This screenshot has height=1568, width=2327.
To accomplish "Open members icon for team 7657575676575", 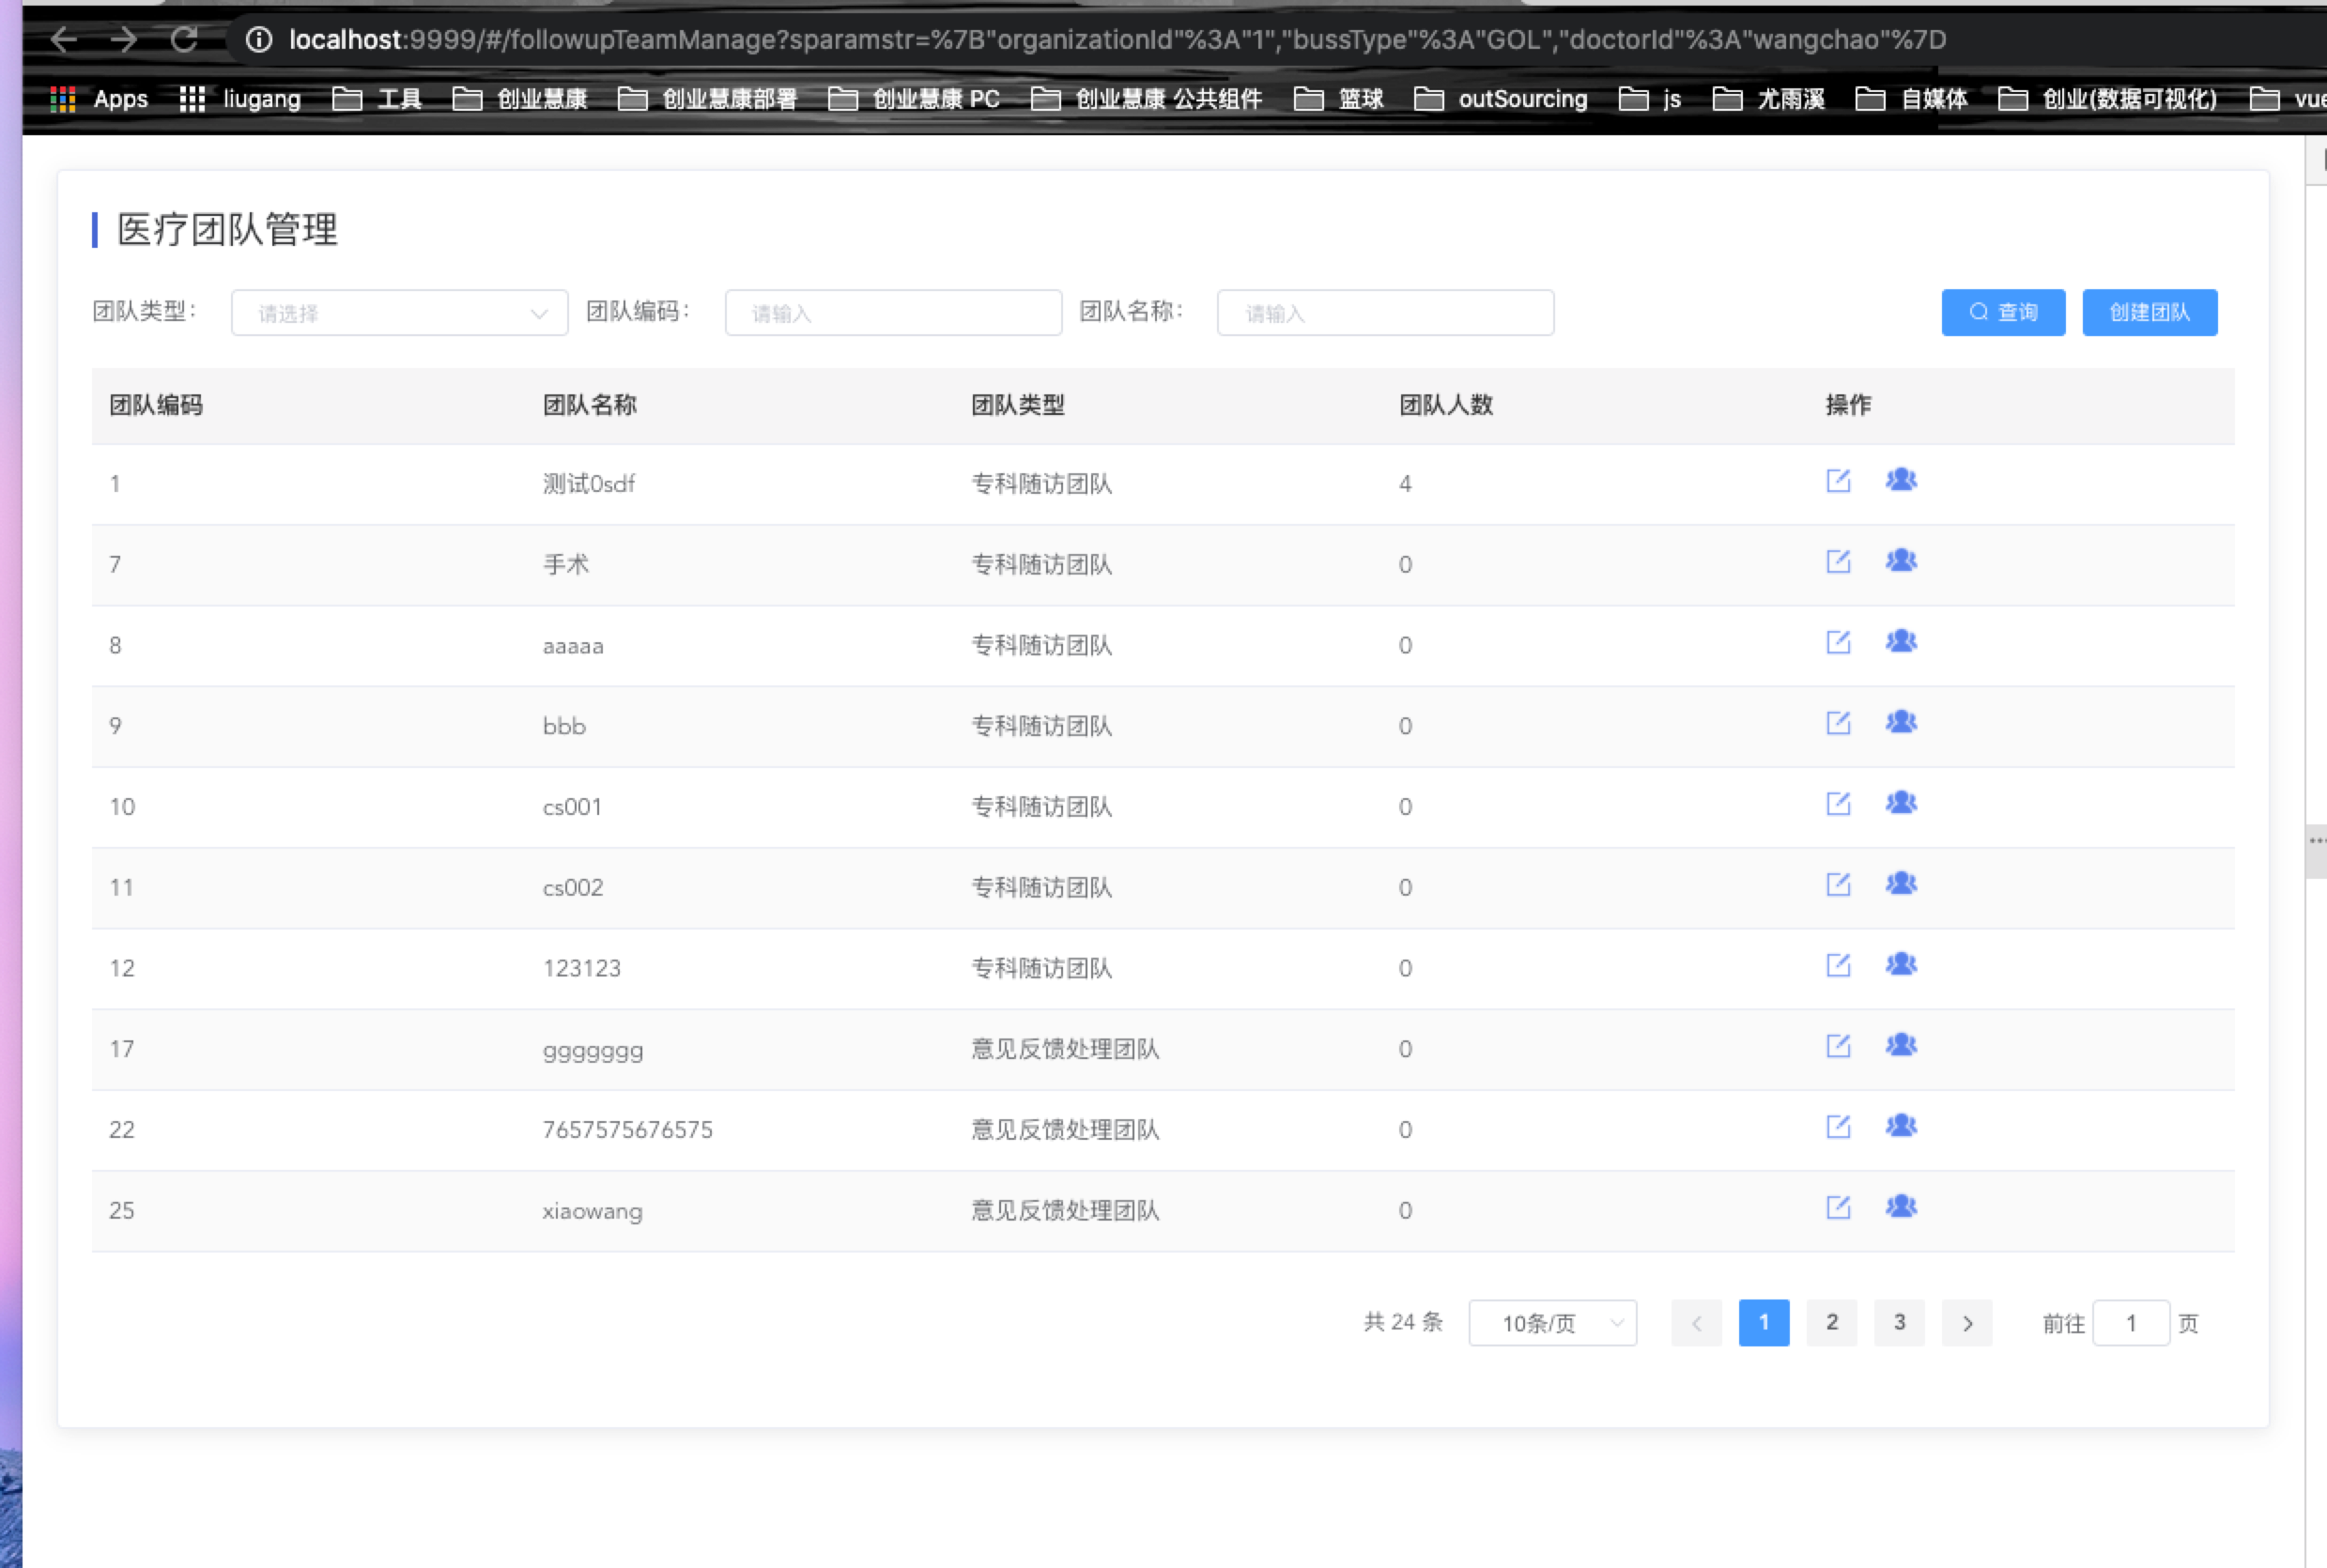I will (x=1901, y=1127).
